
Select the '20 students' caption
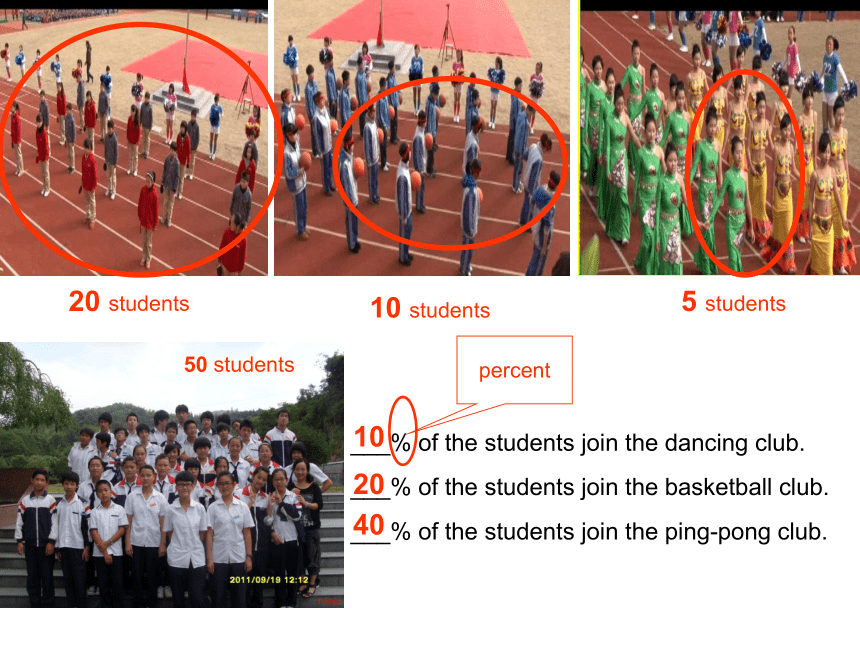tap(129, 302)
